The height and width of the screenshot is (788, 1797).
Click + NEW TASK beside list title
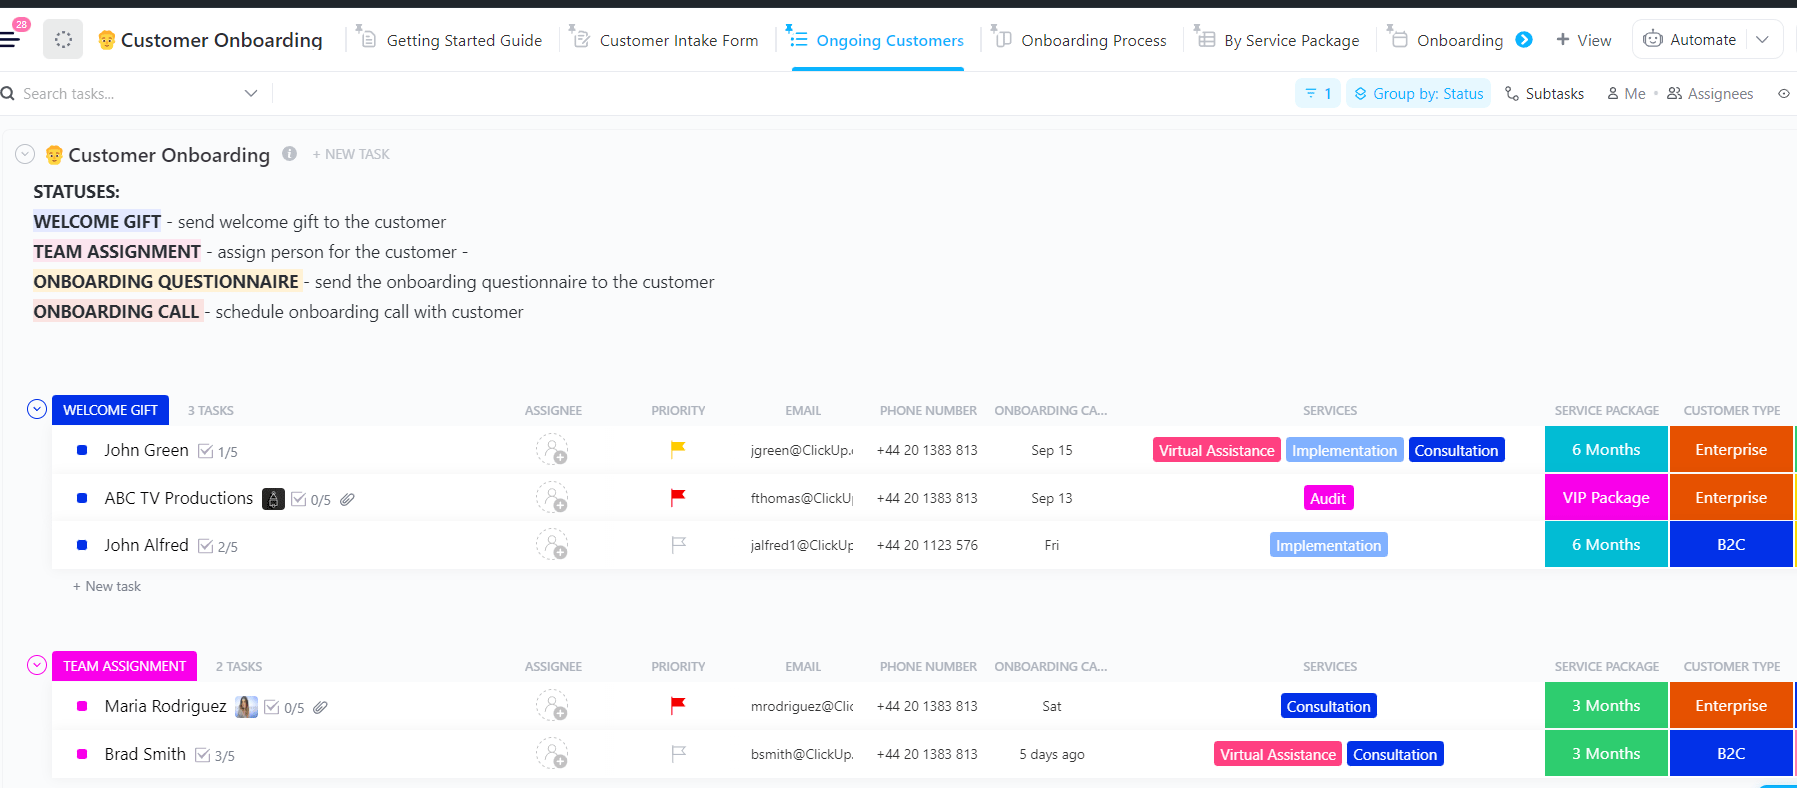pyautogui.click(x=351, y=154)
